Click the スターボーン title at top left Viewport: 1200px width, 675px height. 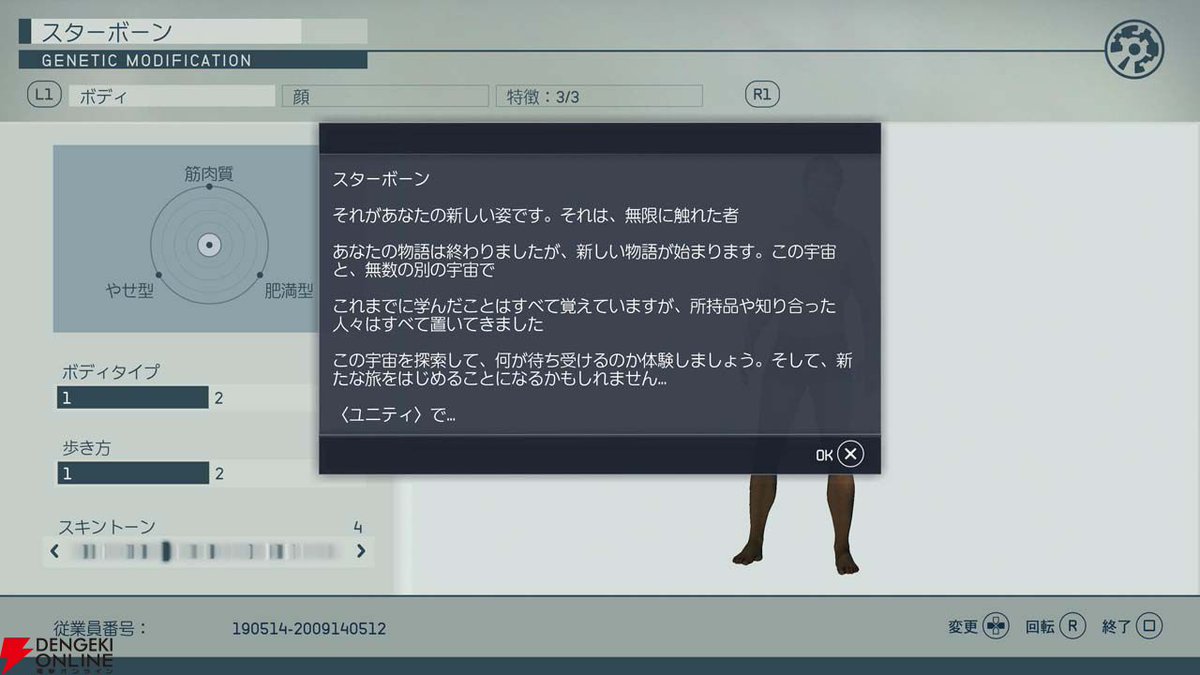107,32
